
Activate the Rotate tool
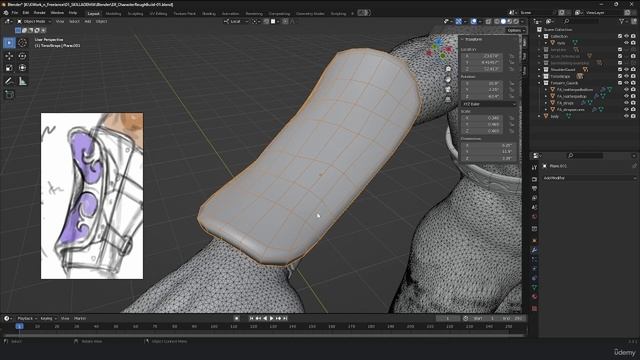pyautogui.click(x=22, y=56)
